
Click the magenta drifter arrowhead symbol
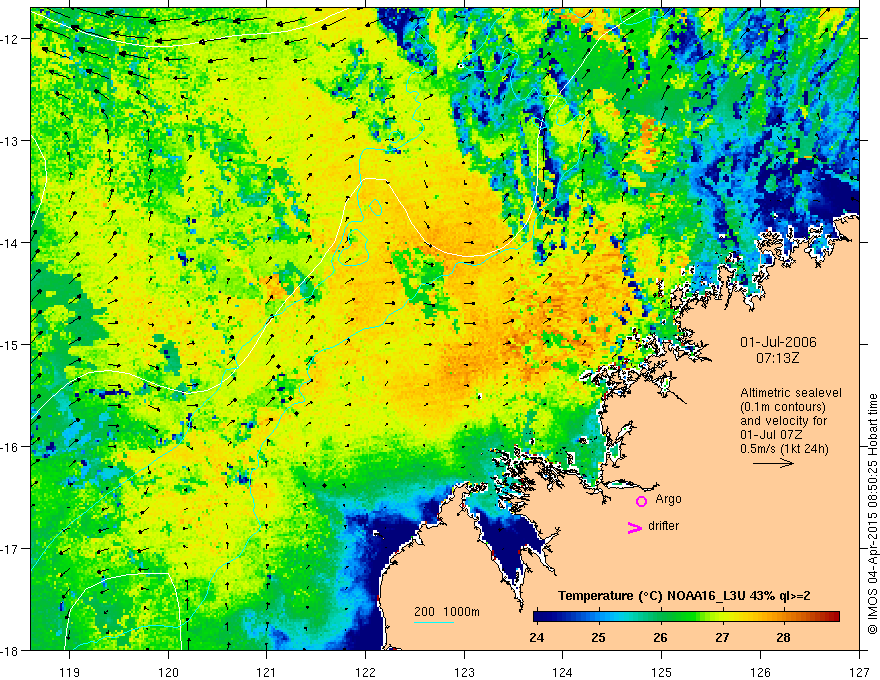(634, 527)
